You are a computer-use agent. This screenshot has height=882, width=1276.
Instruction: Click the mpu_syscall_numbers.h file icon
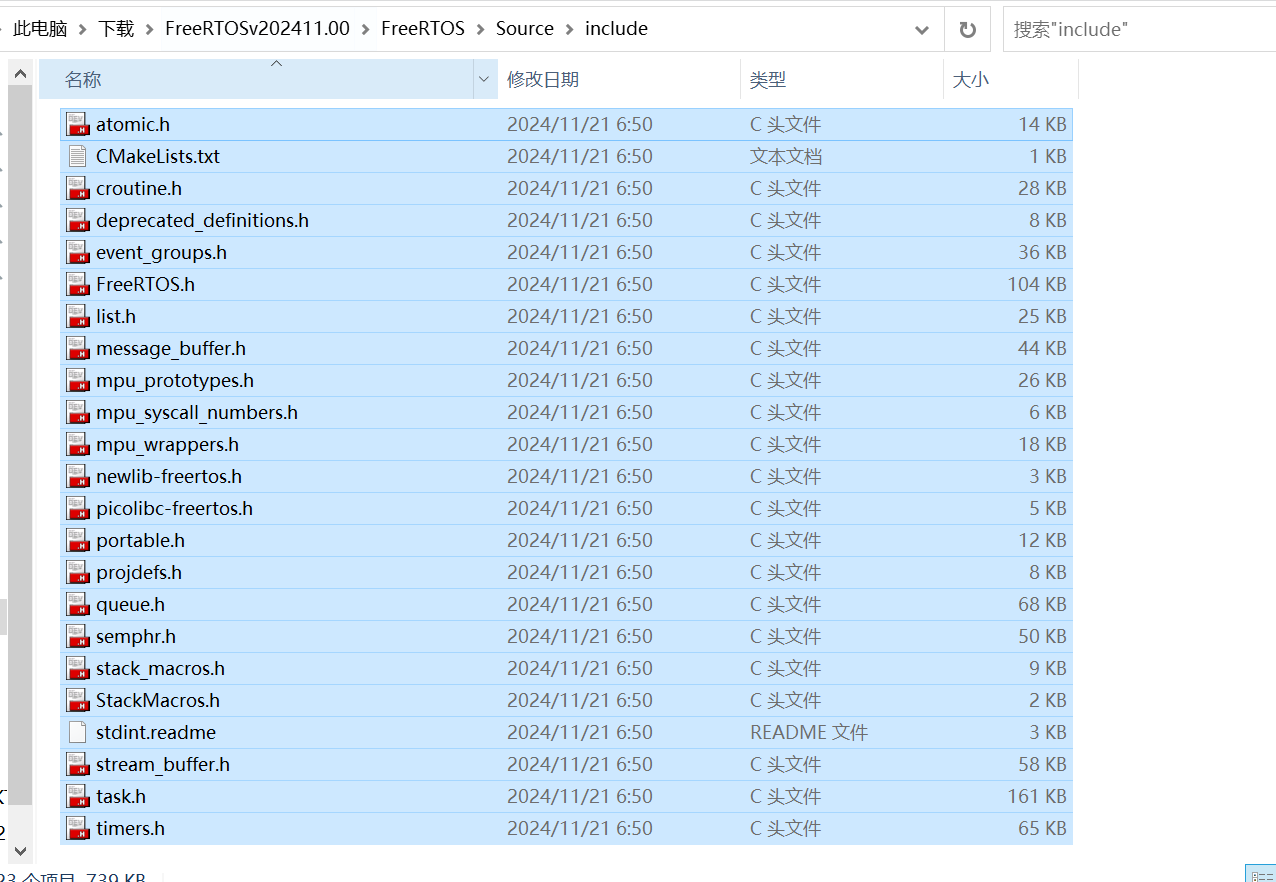coord(78,412)
